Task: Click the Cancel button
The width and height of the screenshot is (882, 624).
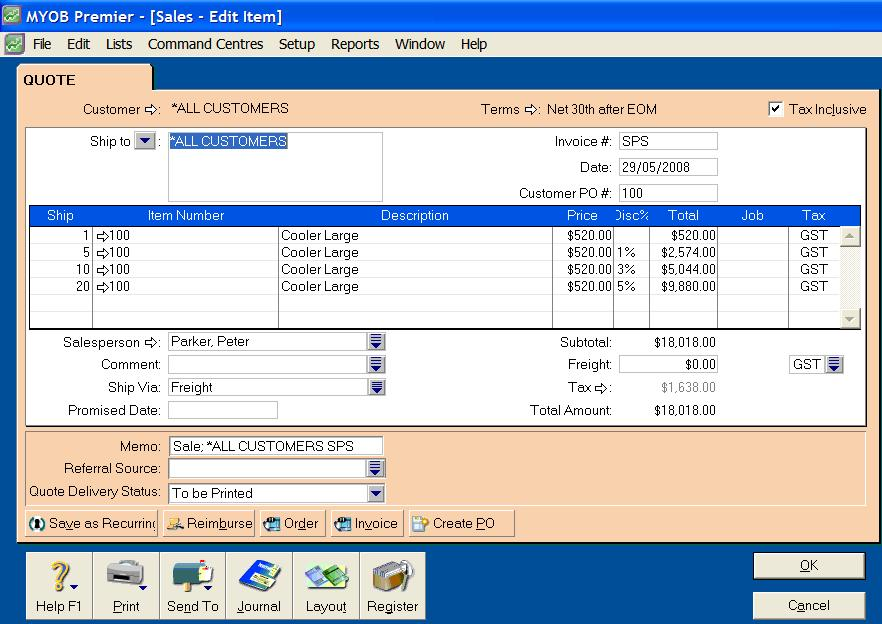Action: click(809, 605)
